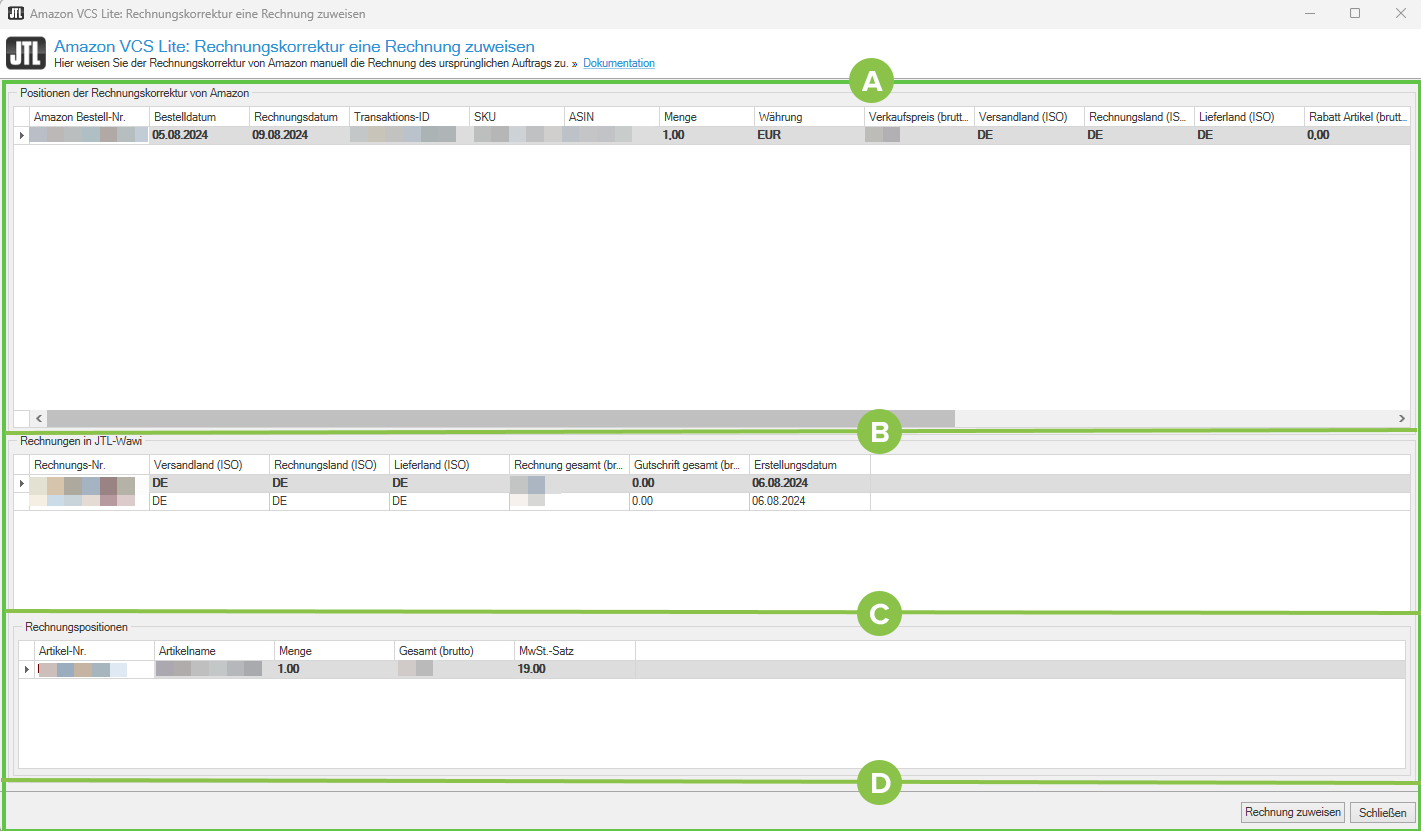Click the Menge header in Amazon positions table

point(706,117)
